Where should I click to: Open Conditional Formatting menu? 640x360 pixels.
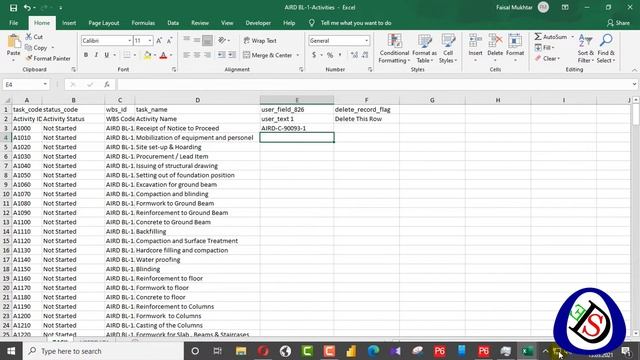(394, 49)
